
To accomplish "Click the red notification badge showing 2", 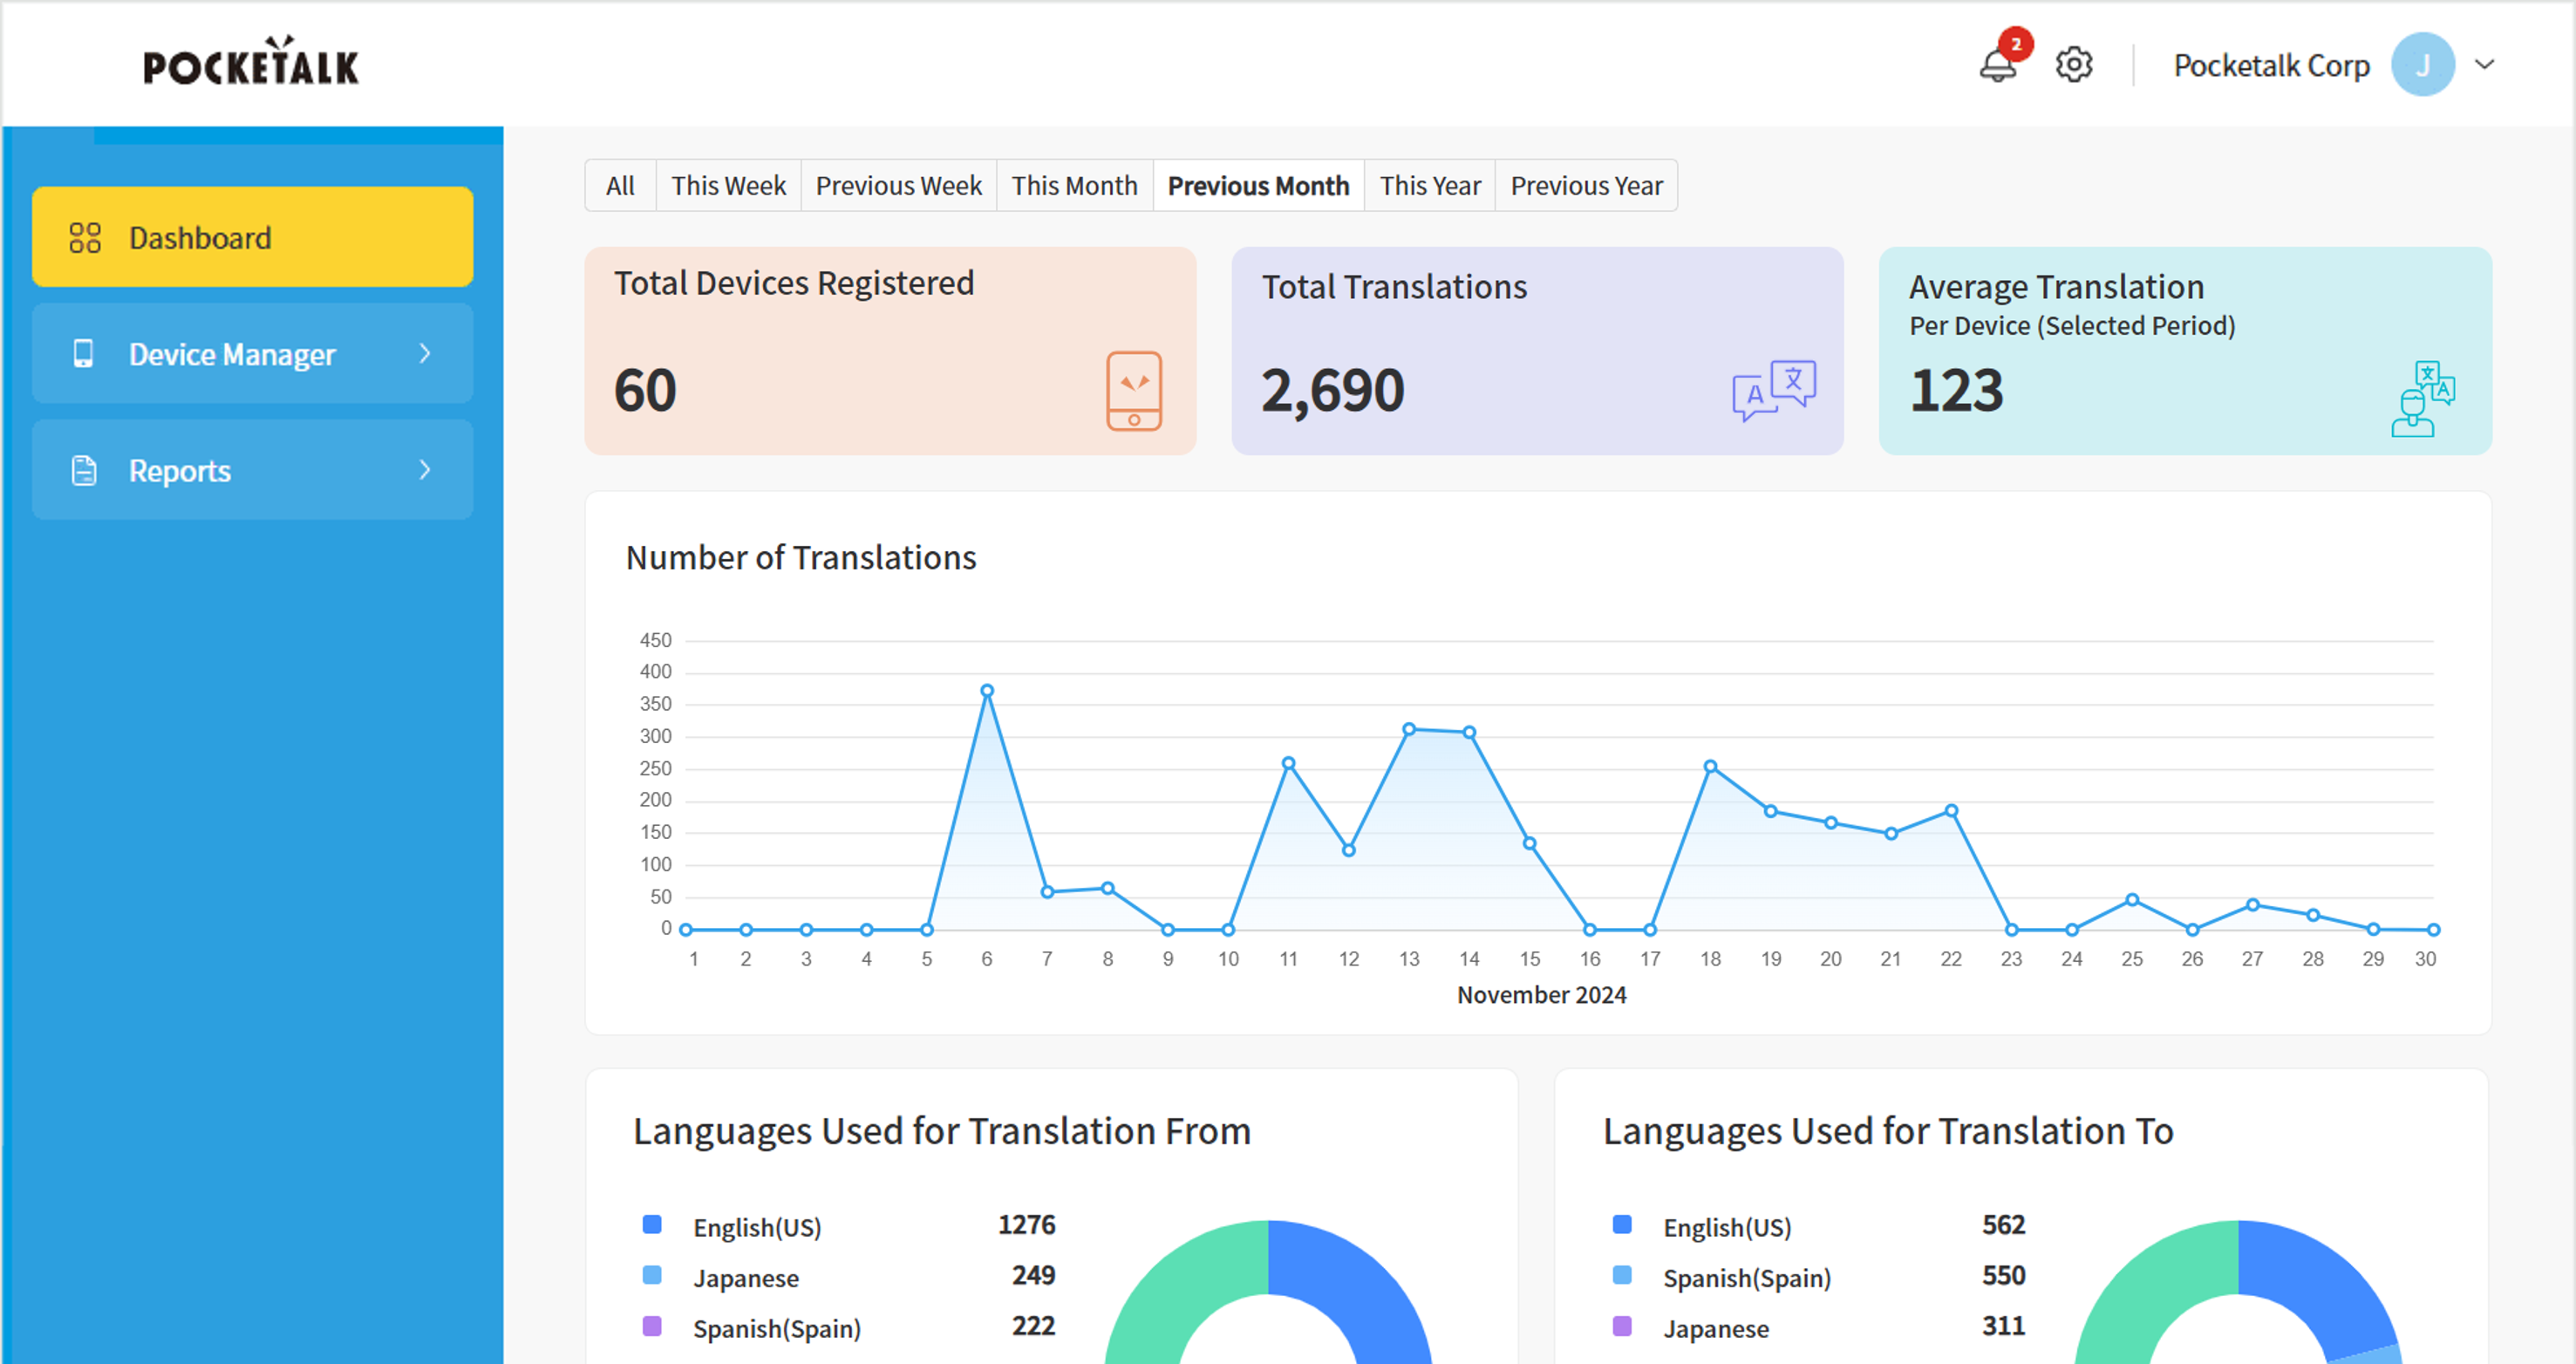I will pos(2016,44).
